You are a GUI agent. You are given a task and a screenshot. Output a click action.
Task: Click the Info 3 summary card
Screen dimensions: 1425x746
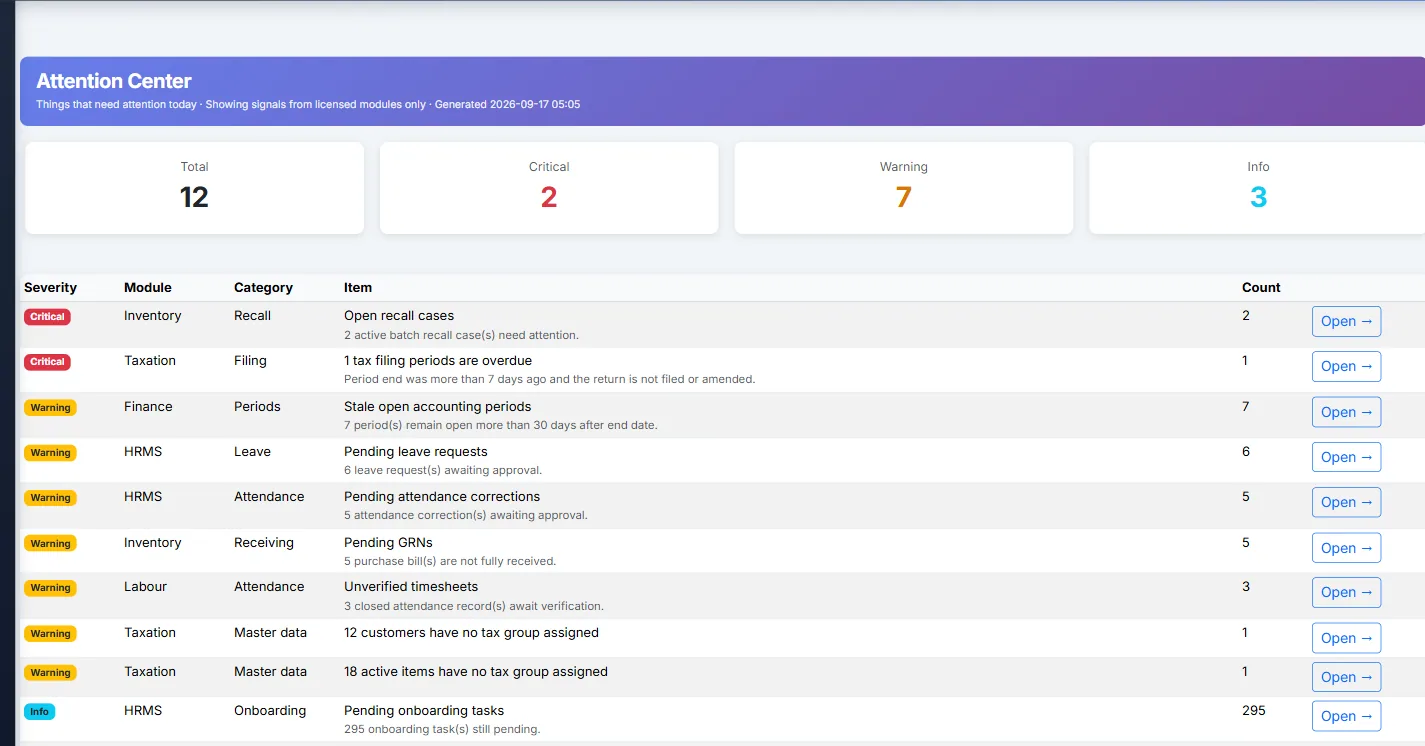pyautogui.click(x=1258, y=188)
